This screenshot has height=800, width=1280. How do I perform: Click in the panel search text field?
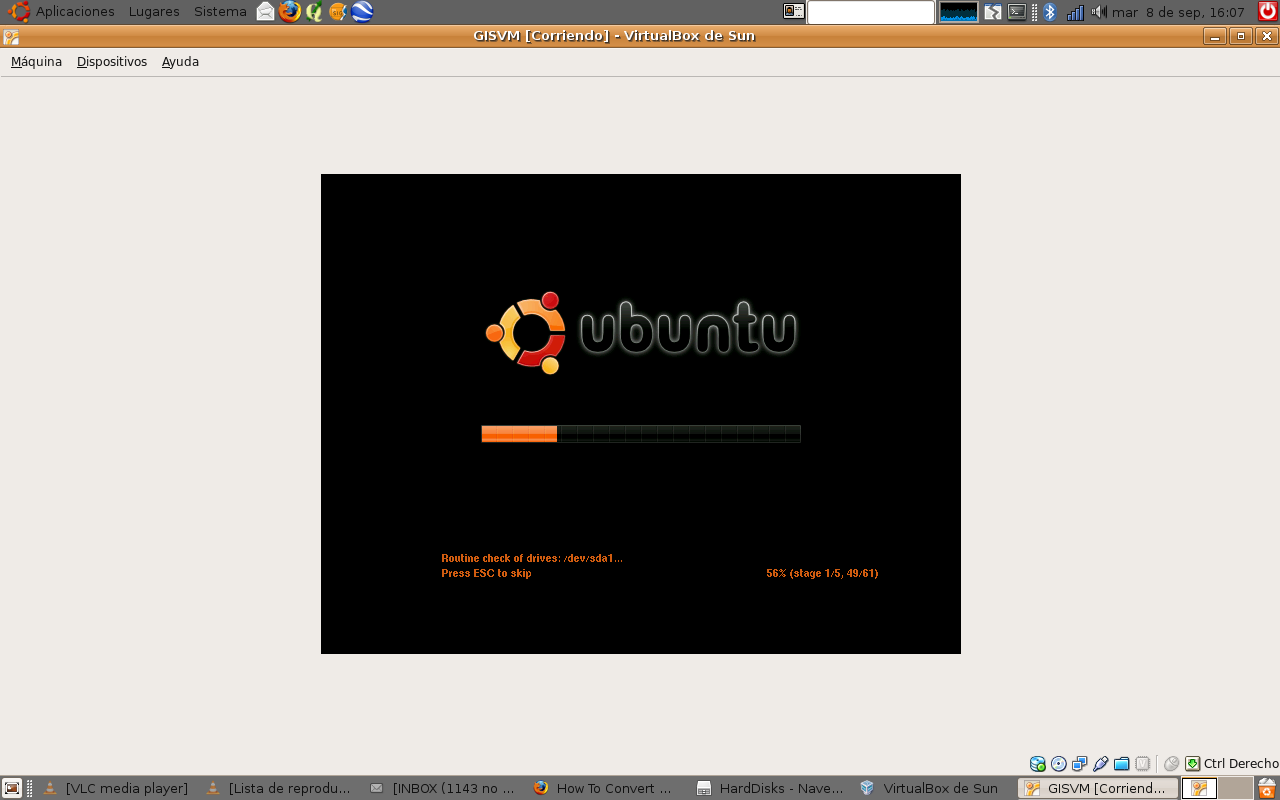click(x=871, y=12)
